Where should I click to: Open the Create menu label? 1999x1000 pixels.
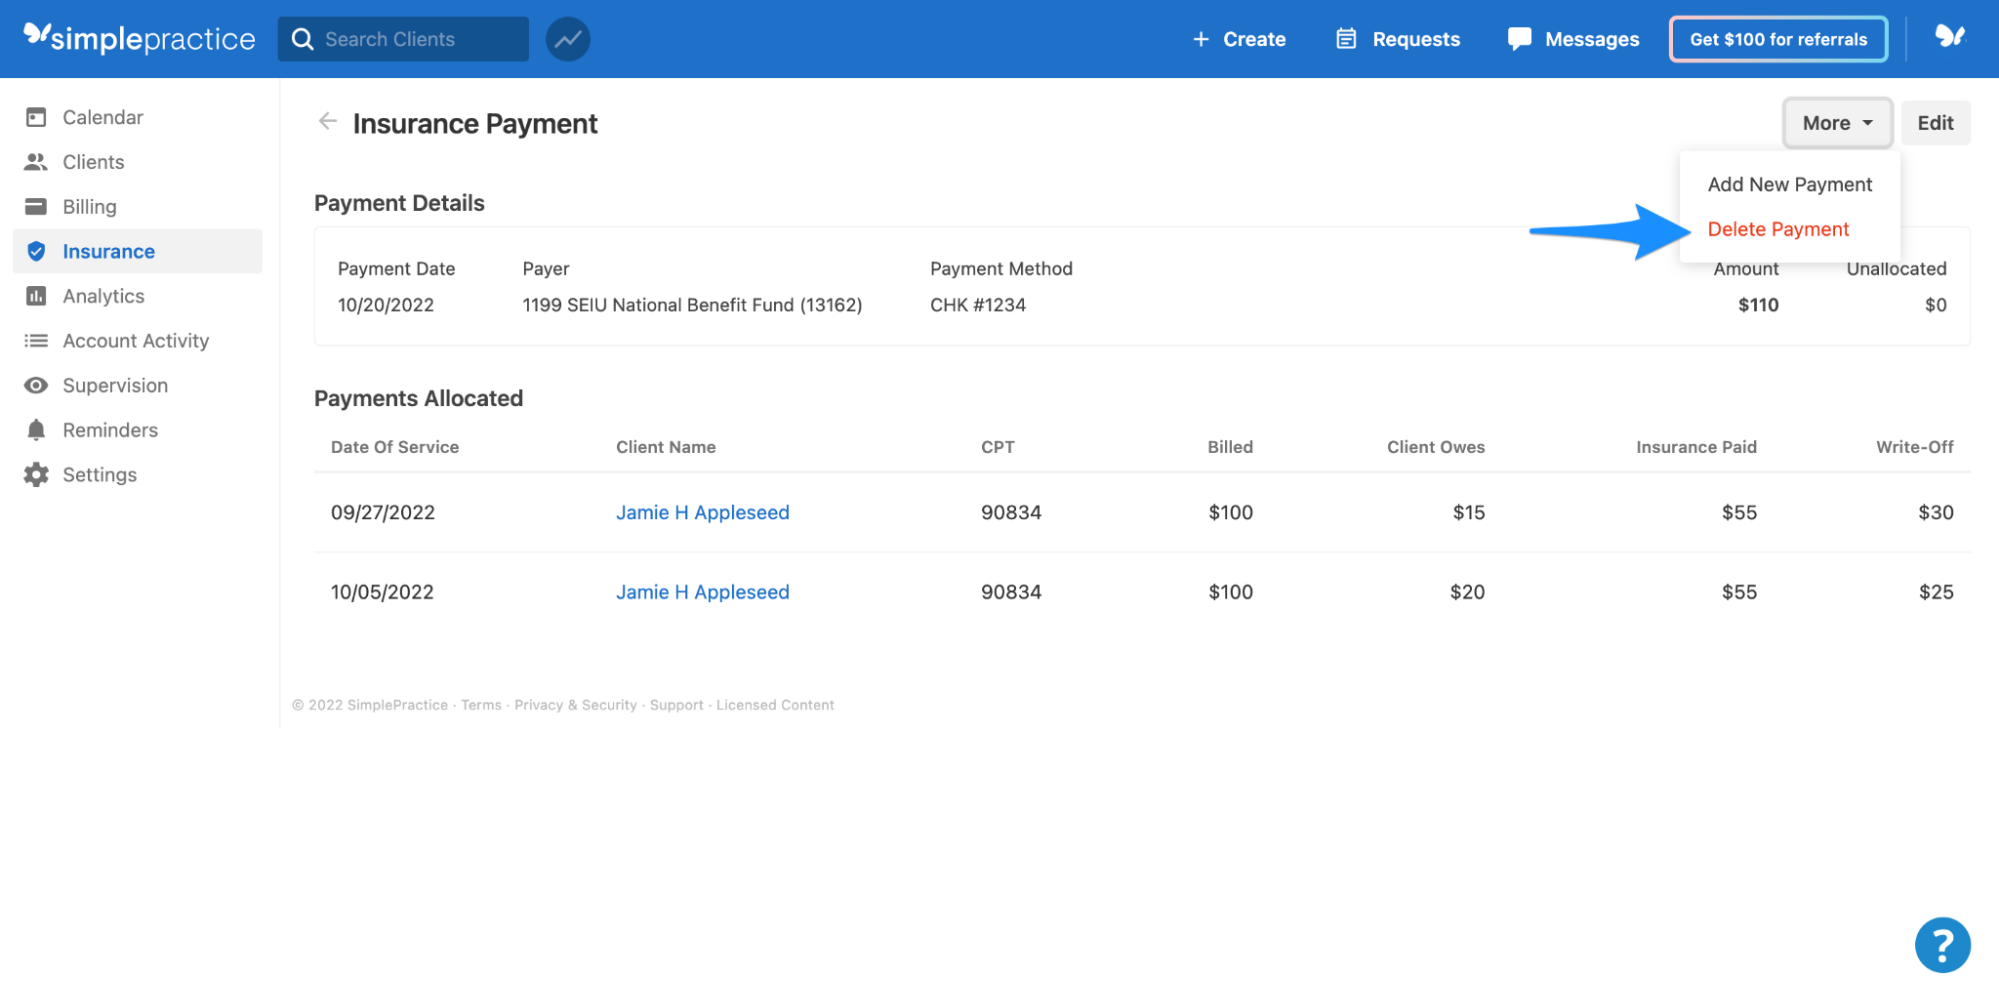[1254, 39]
